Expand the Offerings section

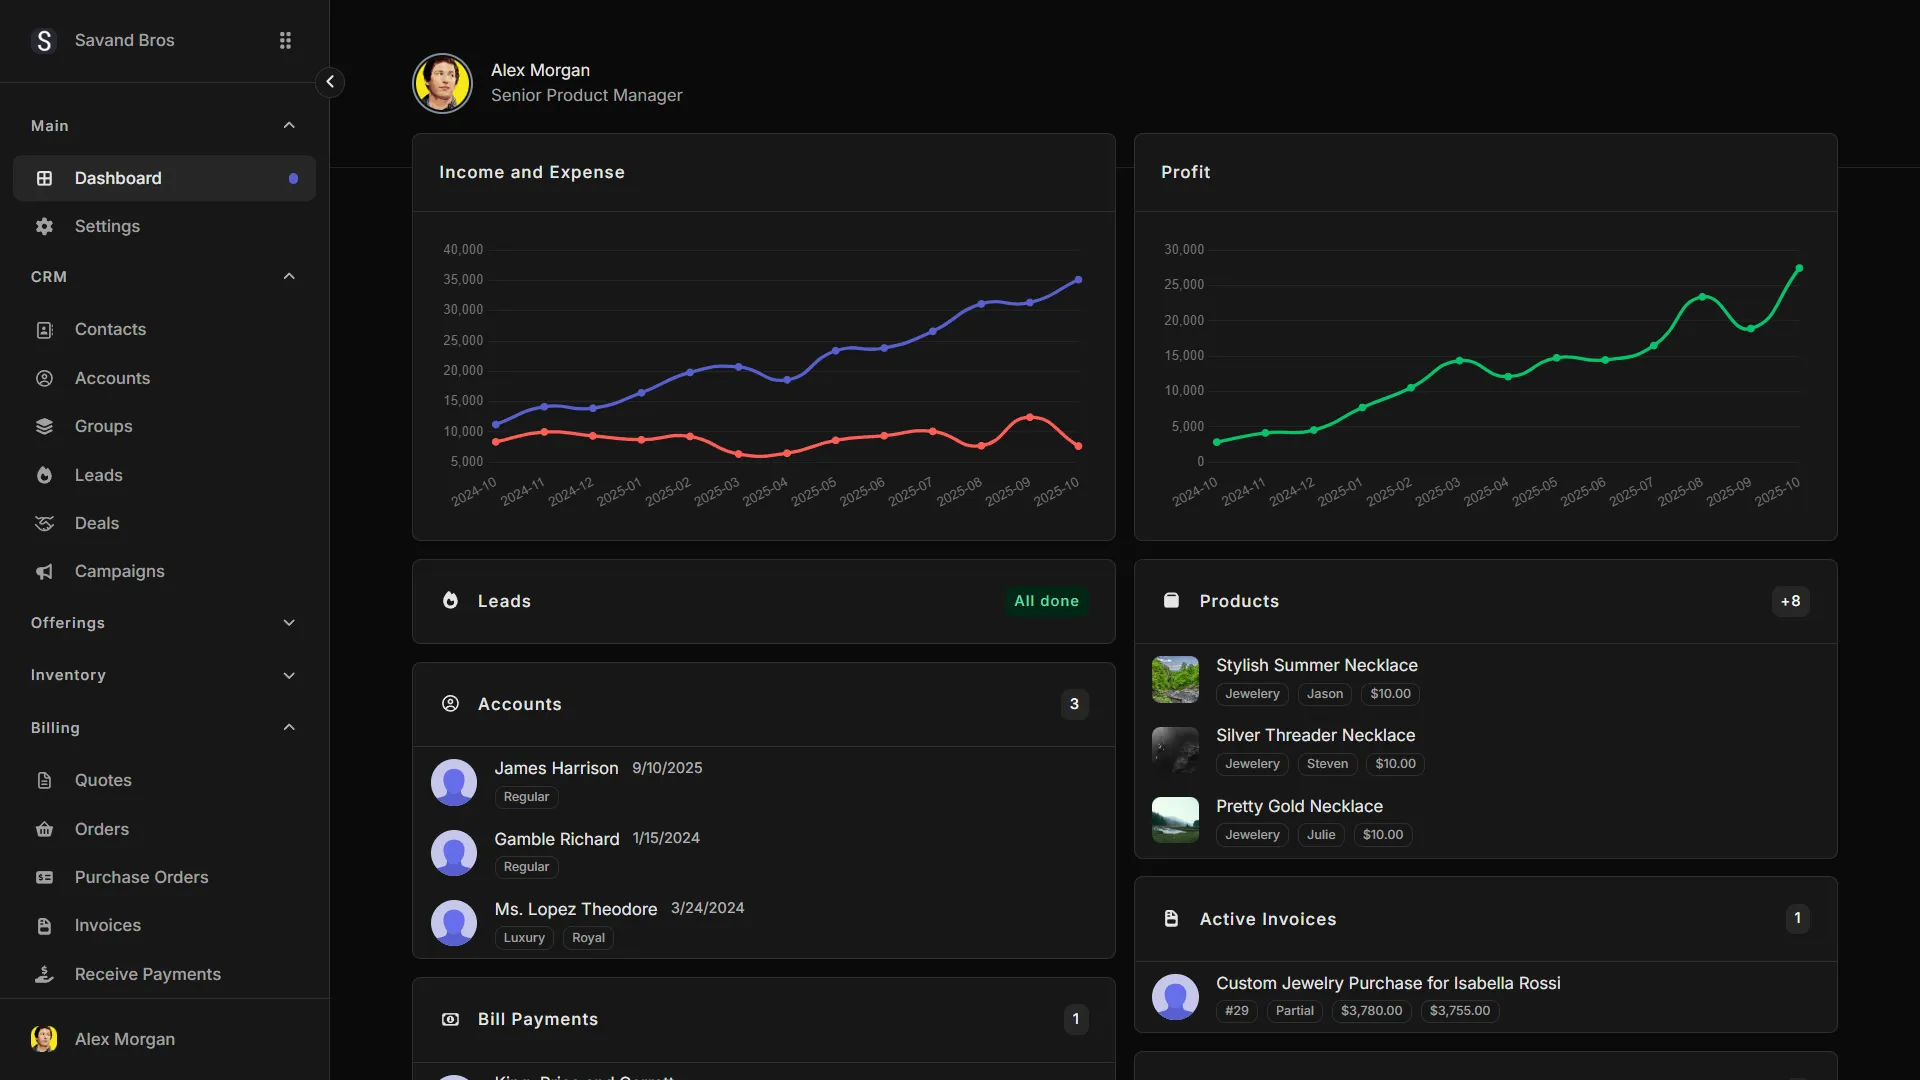[288, 622]
